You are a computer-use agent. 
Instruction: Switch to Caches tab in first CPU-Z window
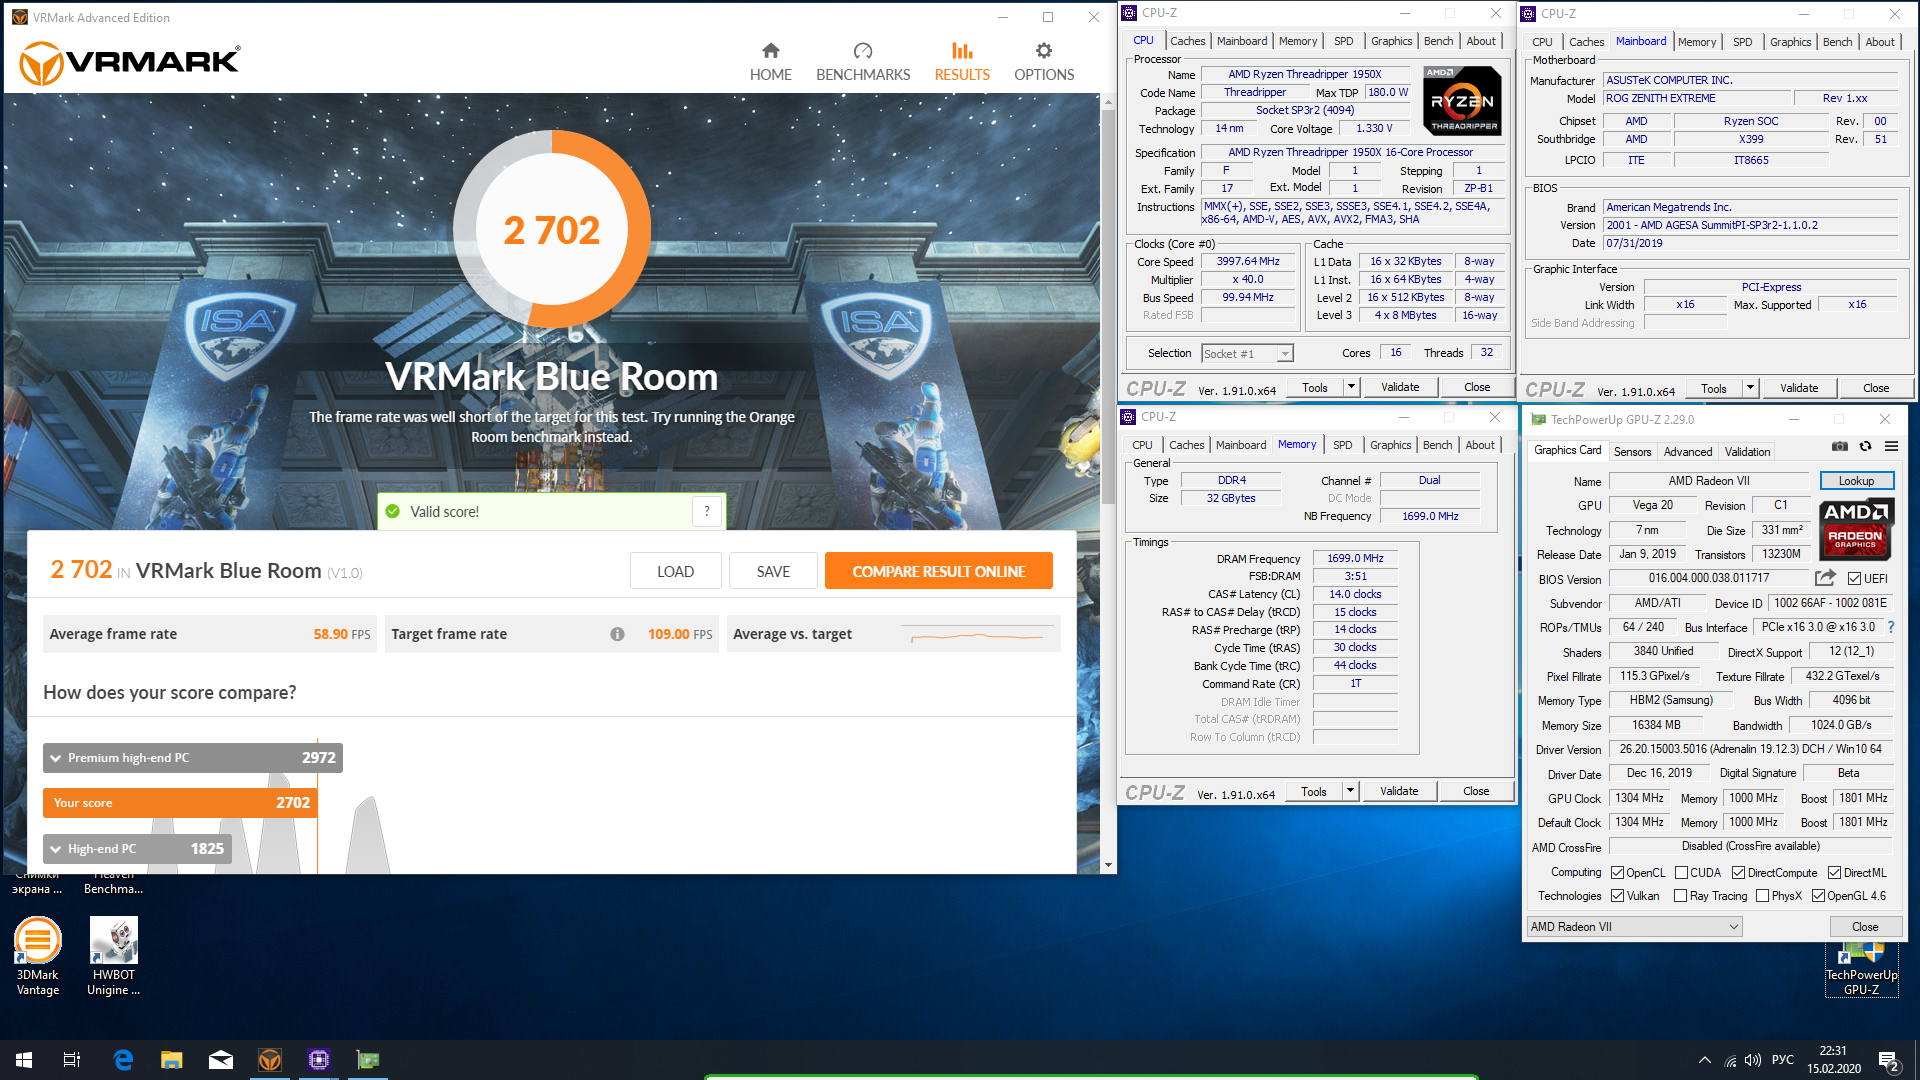click(x=1187, y=41)
